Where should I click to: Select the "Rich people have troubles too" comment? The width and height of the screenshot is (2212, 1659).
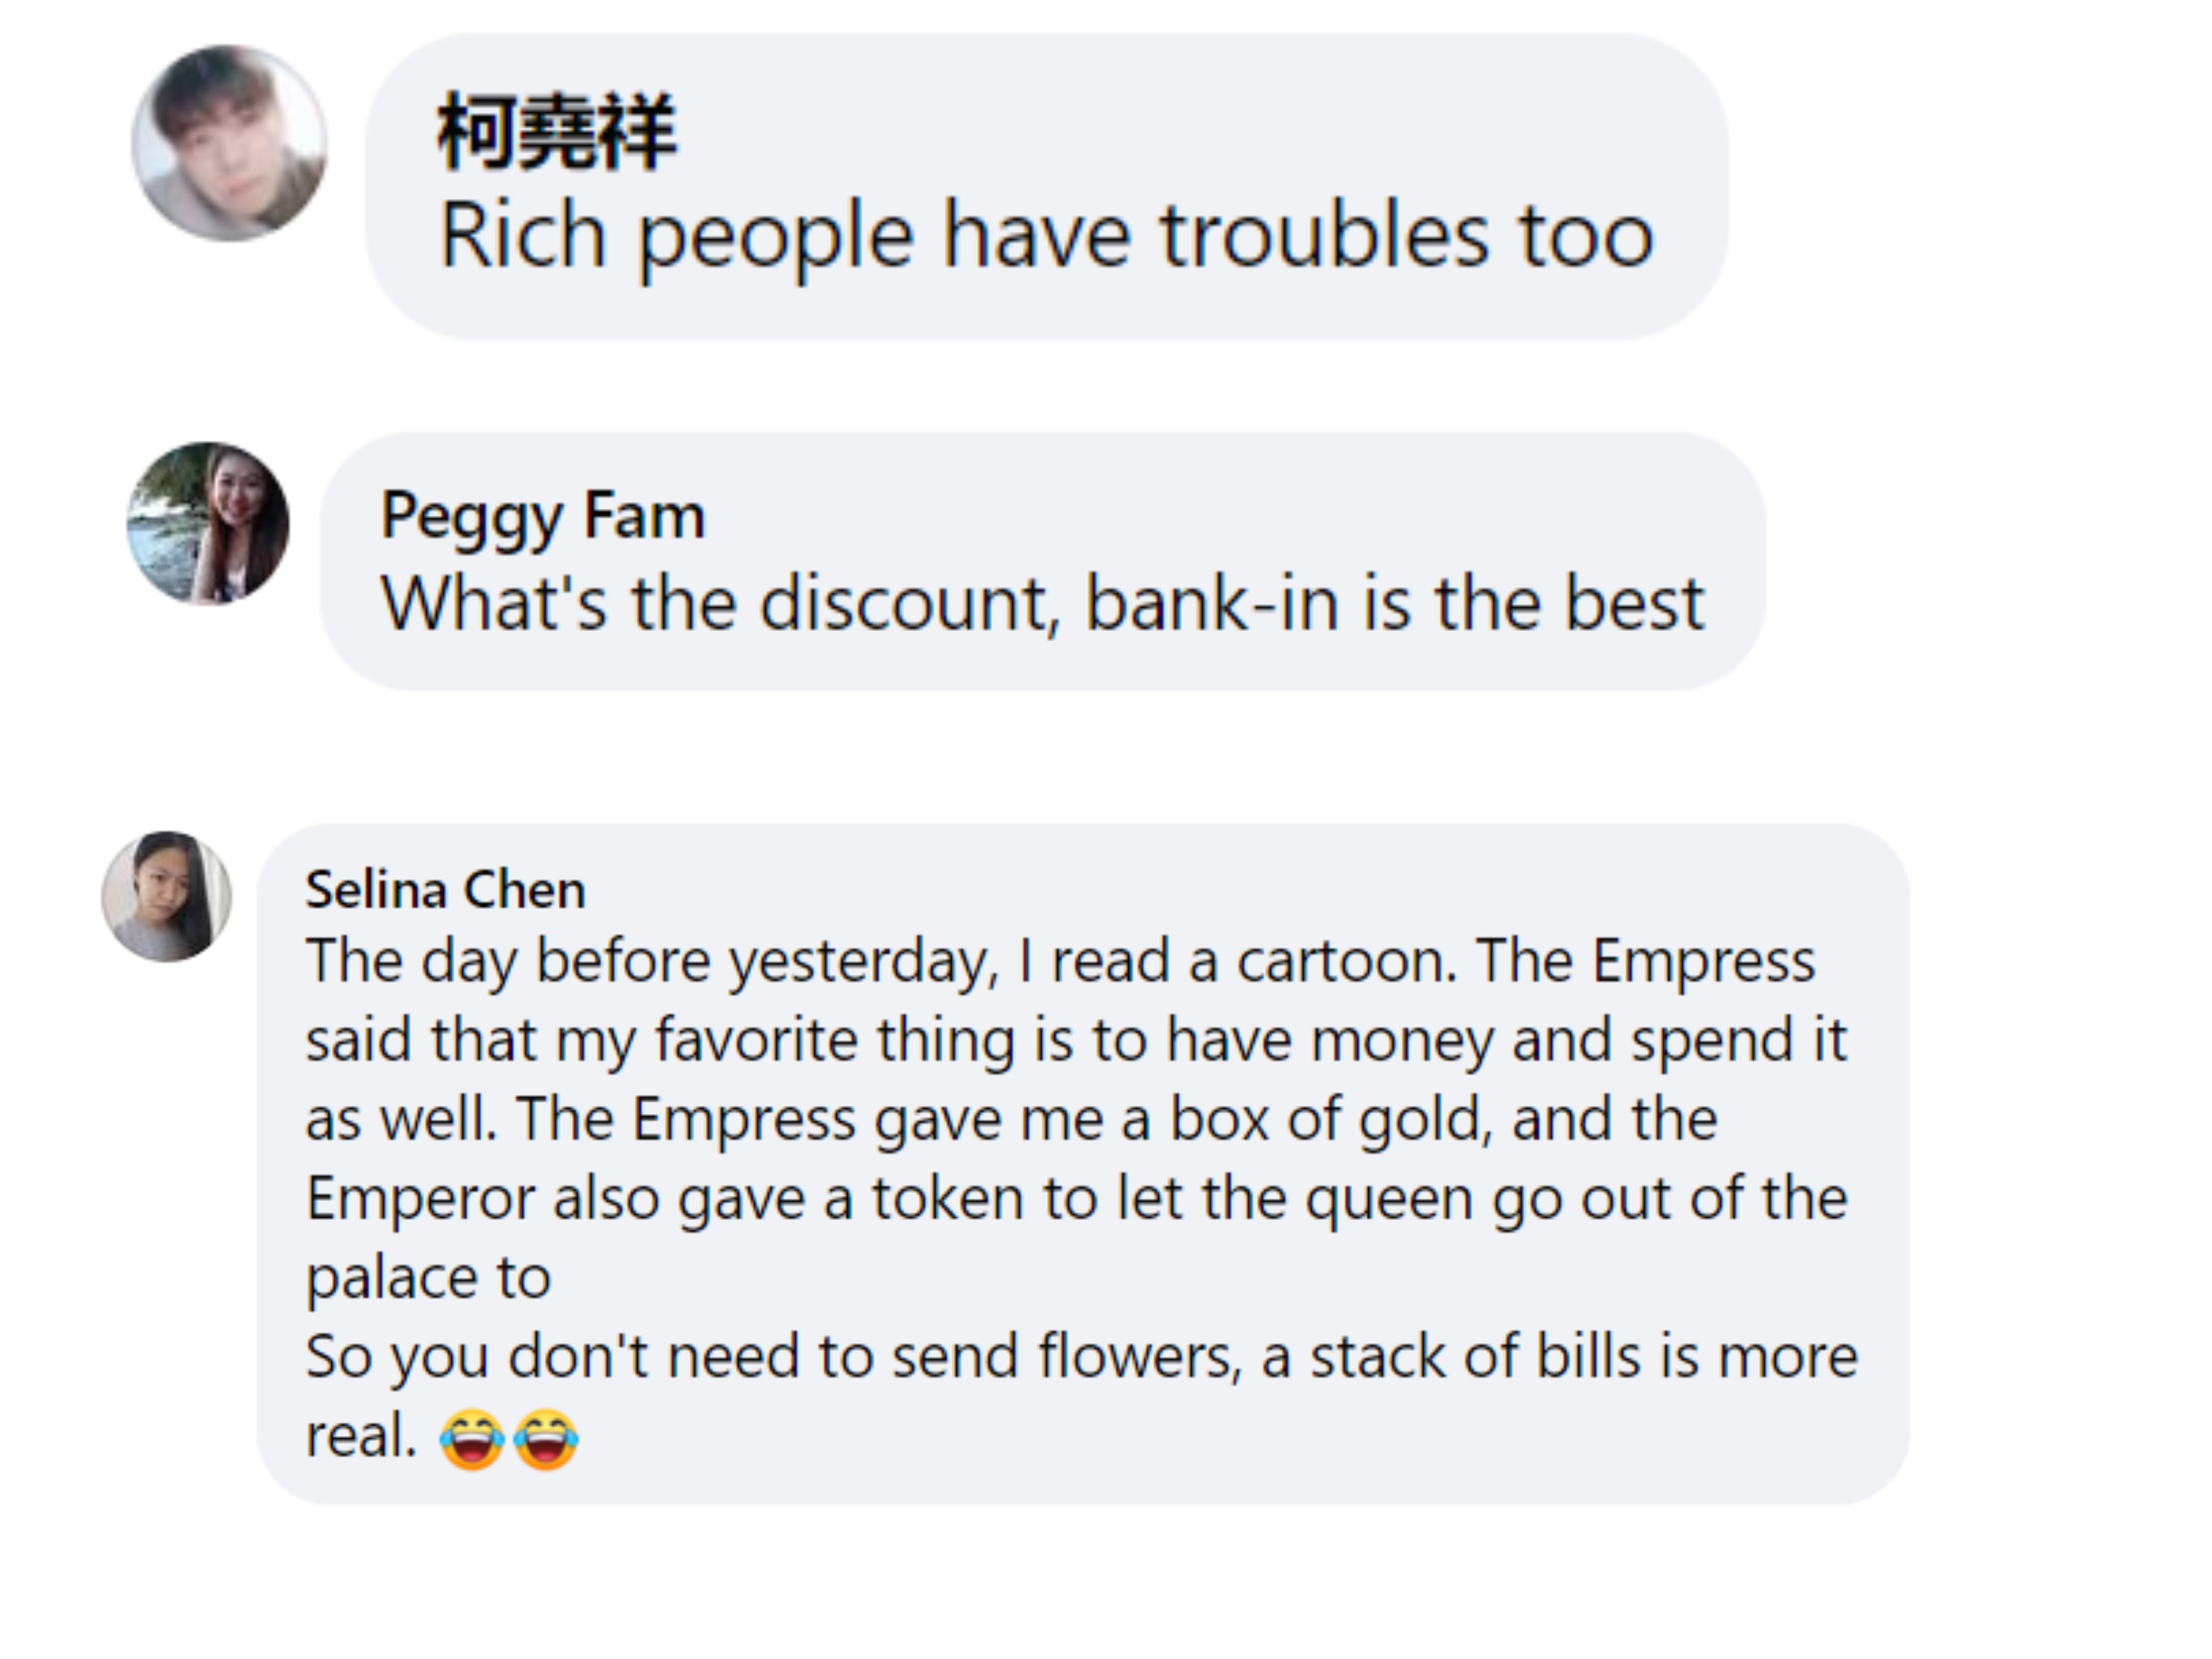pyautogui.click(x=1046, y=236)
